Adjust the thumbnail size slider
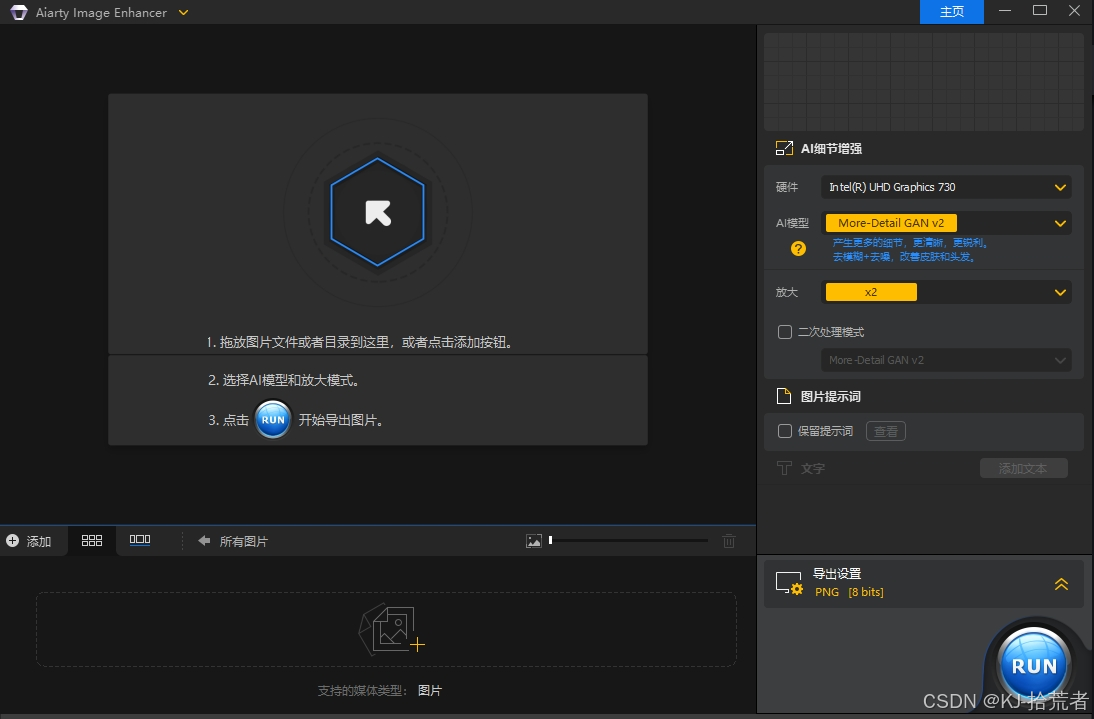This screenshot has height=719, width=1094. [629, 540]
